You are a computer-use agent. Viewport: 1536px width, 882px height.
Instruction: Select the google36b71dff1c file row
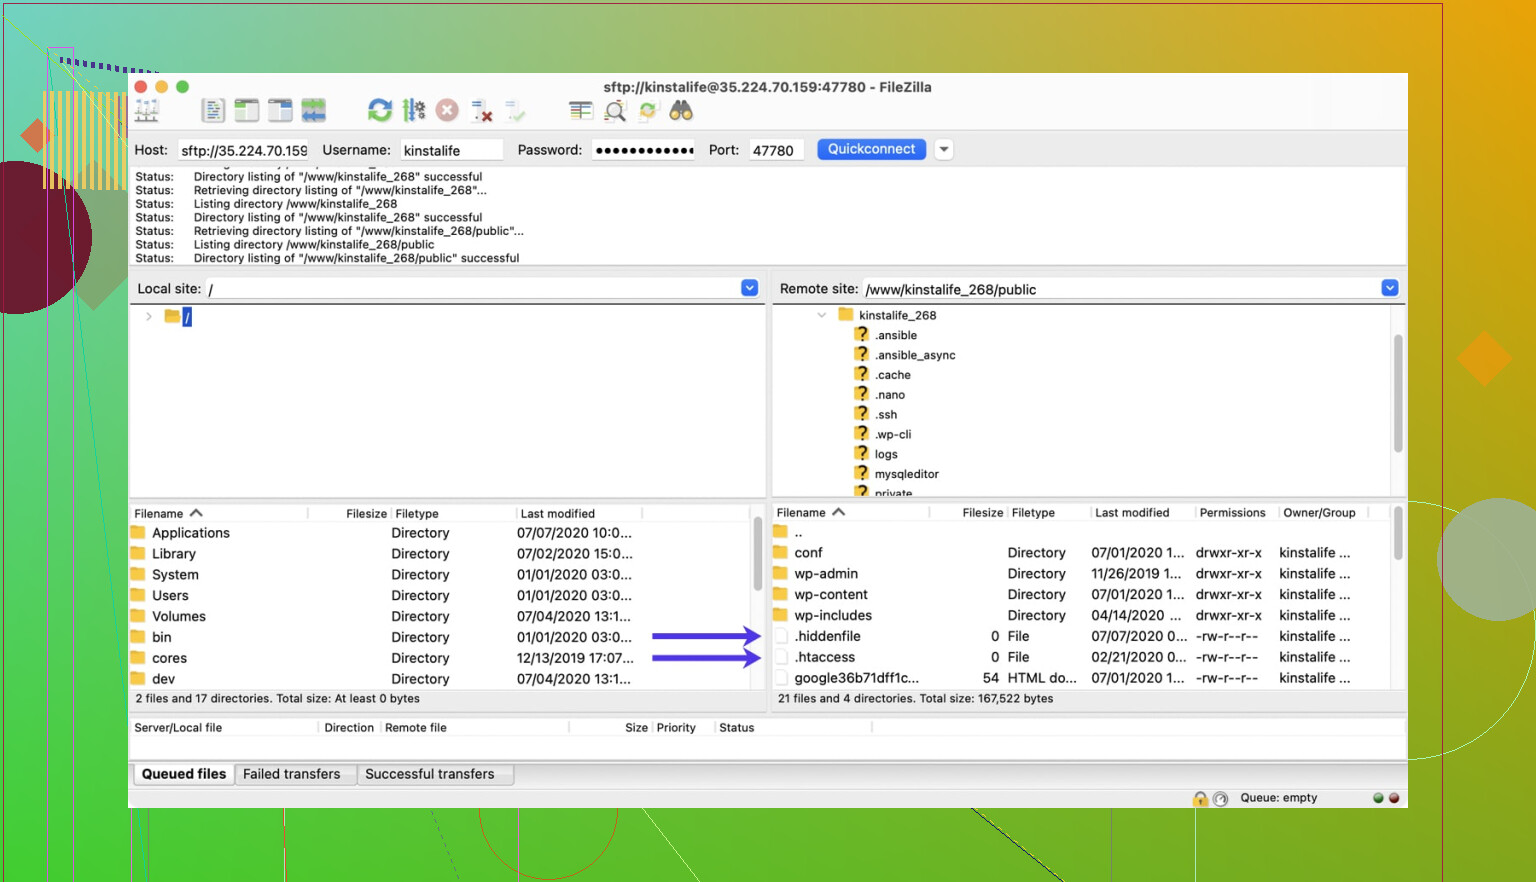1080,678
